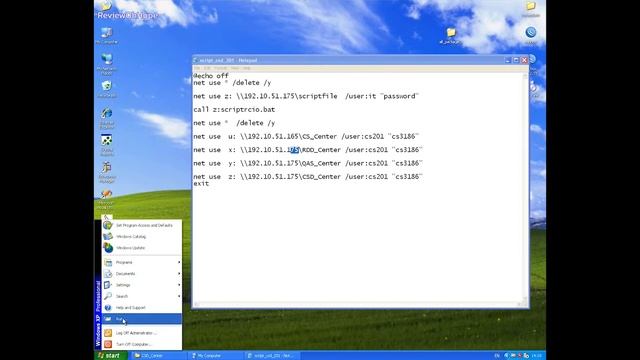Open the Recycle Bin desktop icon

(x=107, y=89)
